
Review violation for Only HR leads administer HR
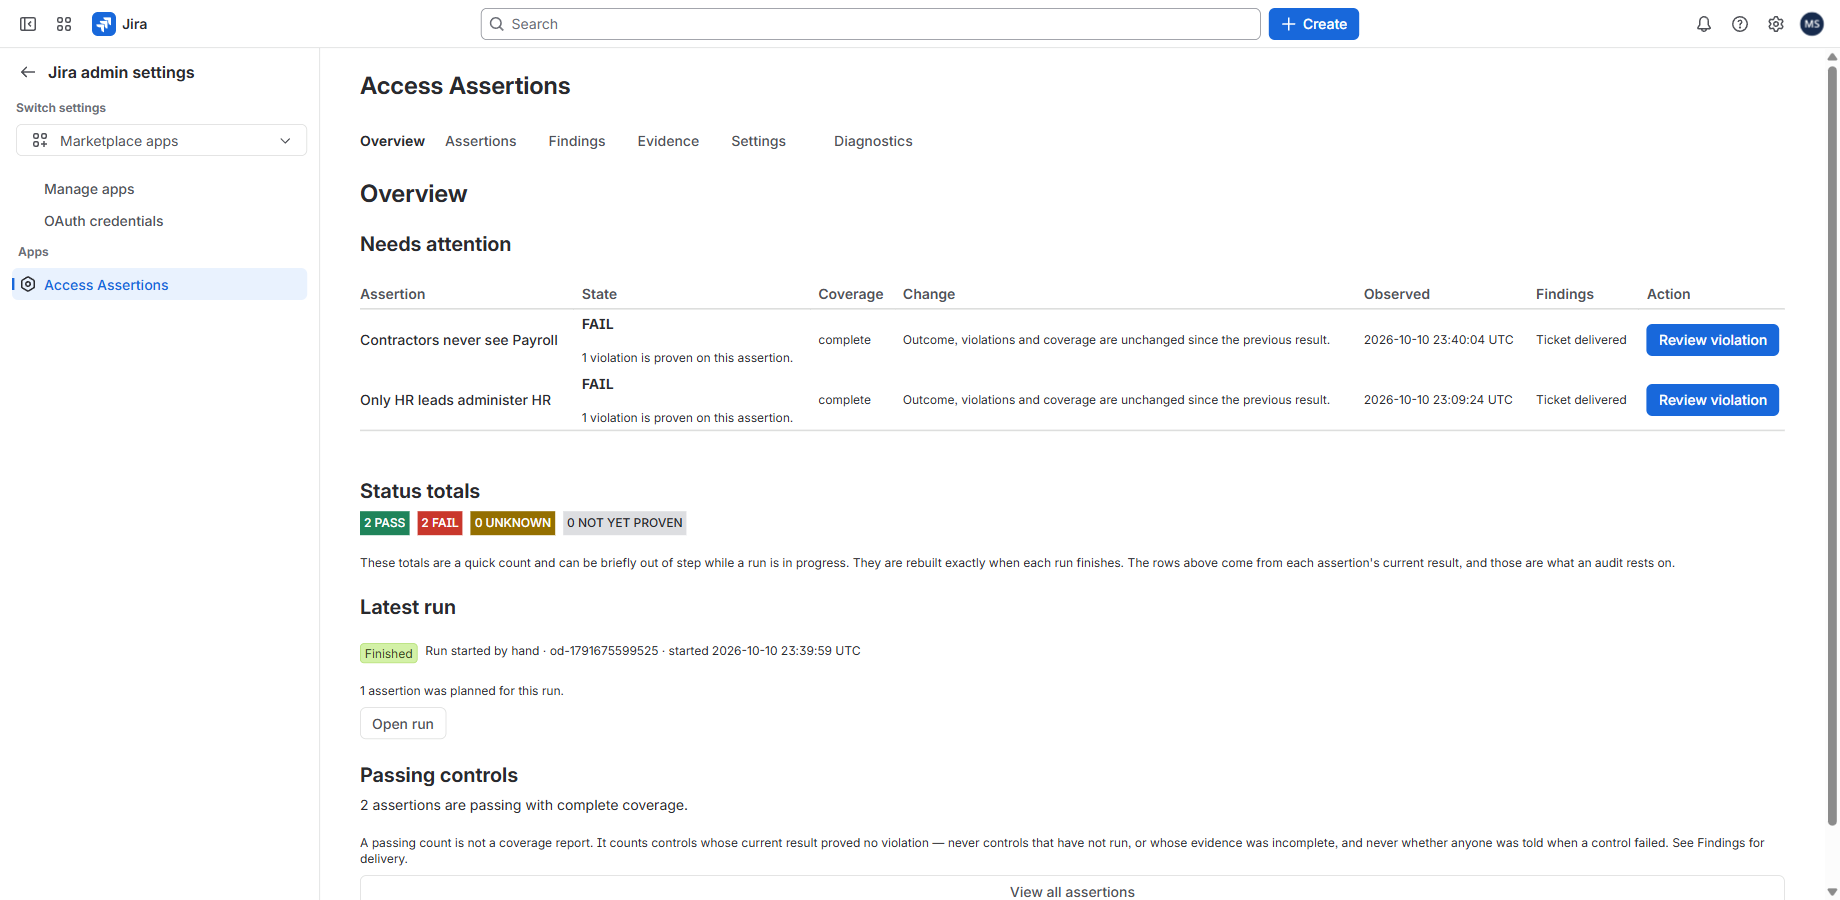click(1713, 400)
